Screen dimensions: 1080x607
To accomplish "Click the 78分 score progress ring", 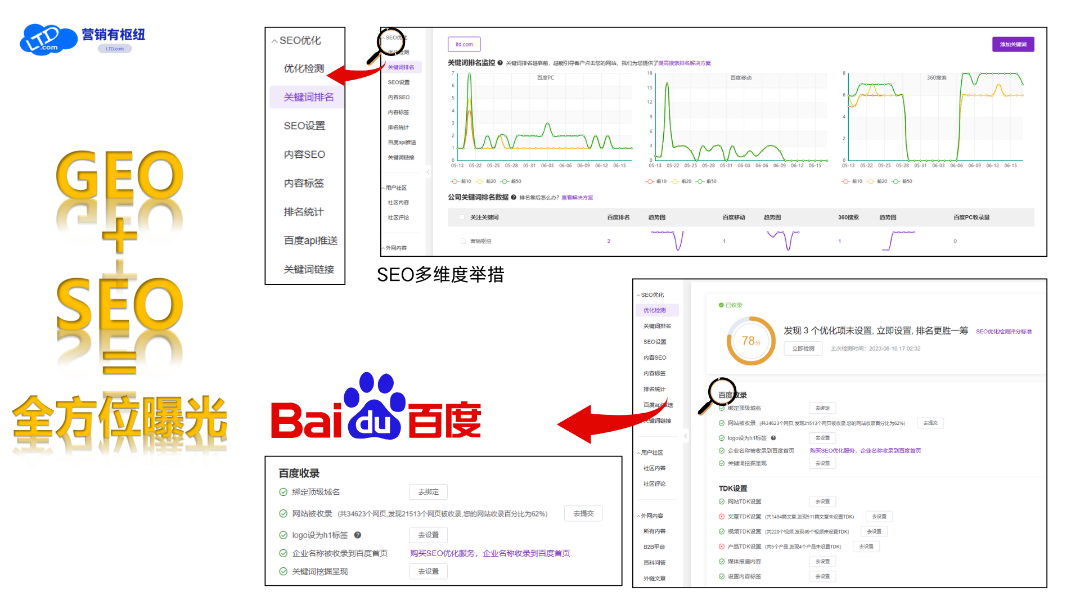I will pyautogui.click(x=751, y=340).
